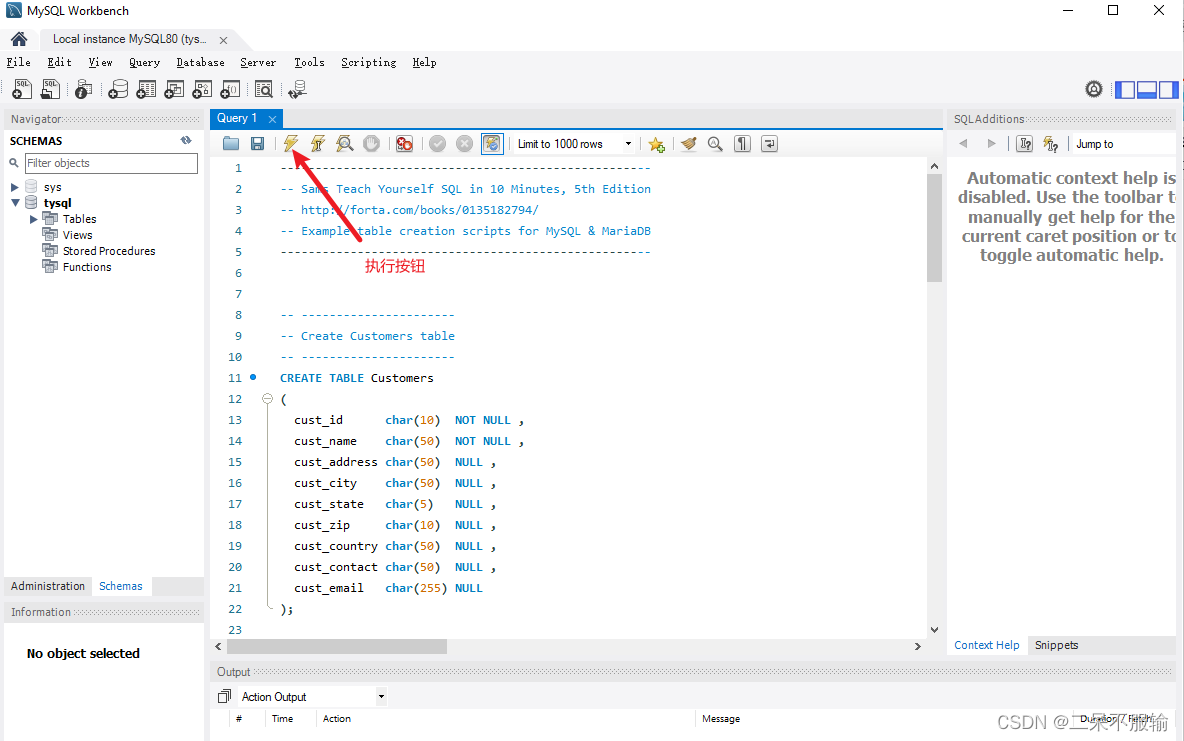Switch to the Snippets tab
Screen dimensions: 1184x741
[1056, 645]
